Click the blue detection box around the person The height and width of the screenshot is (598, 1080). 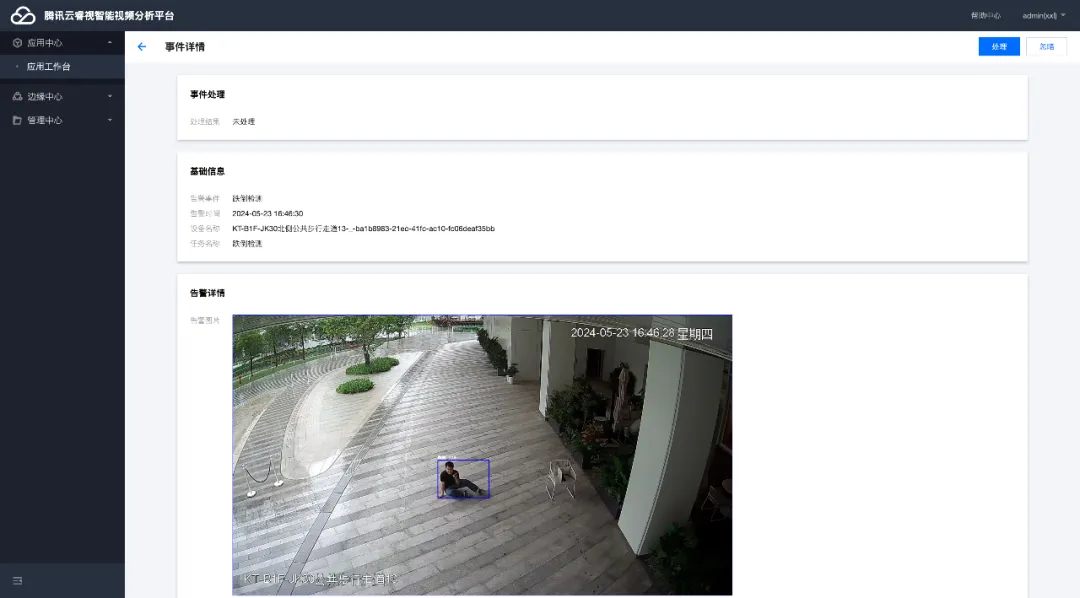[x=464, y=478]
